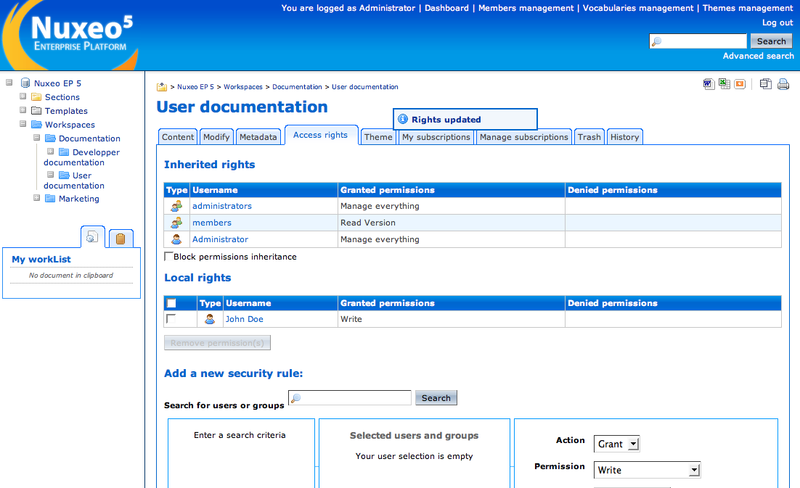Image resolution: width=800 pixels, height=488 pixels.
Task: Collapse the Nuxeo EP 5 tree root
Action: coord(9,82)
